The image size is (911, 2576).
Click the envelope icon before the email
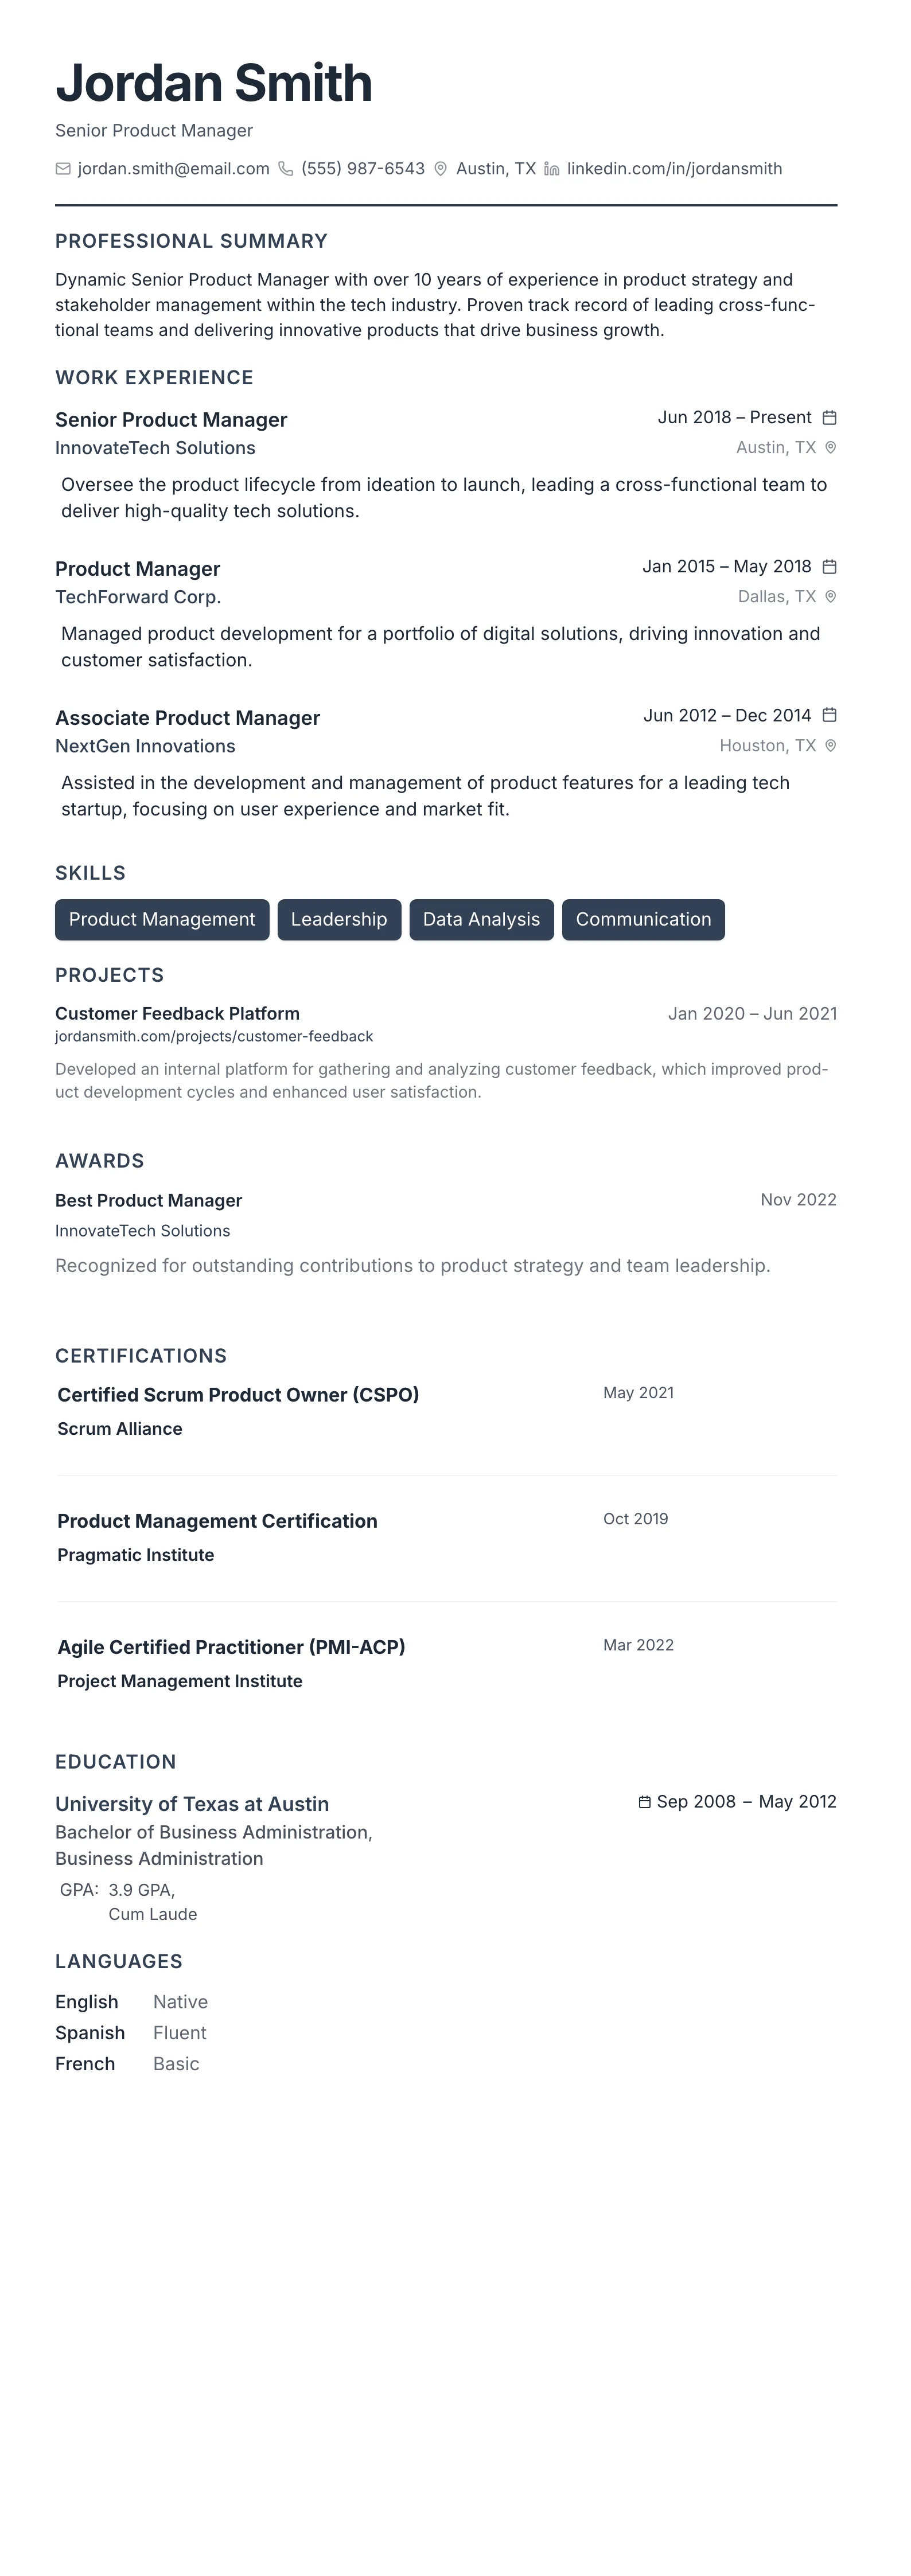tap(63, 169)
